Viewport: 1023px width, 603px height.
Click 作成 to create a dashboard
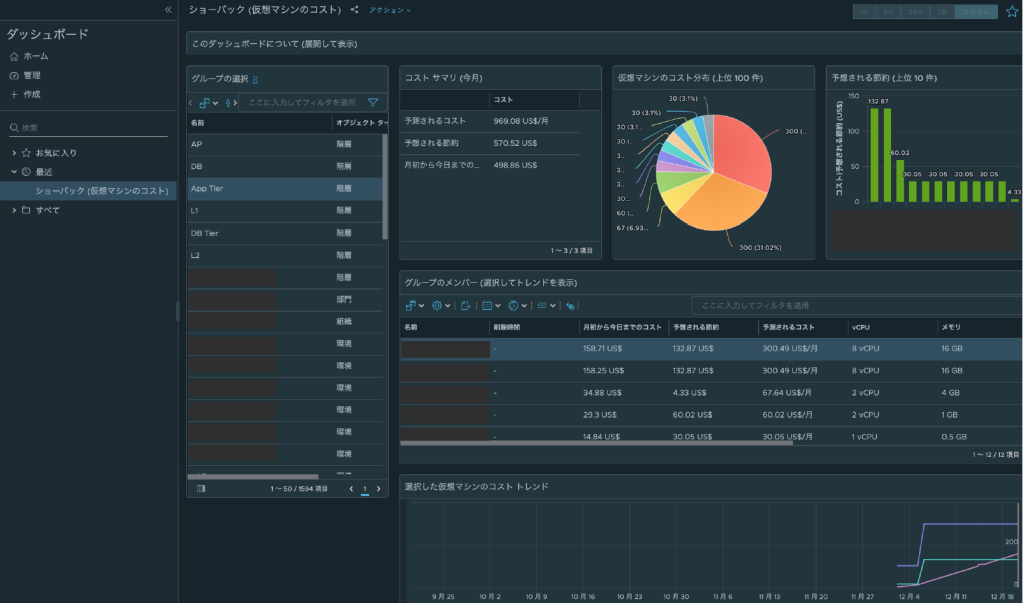(x=32, y=94)
